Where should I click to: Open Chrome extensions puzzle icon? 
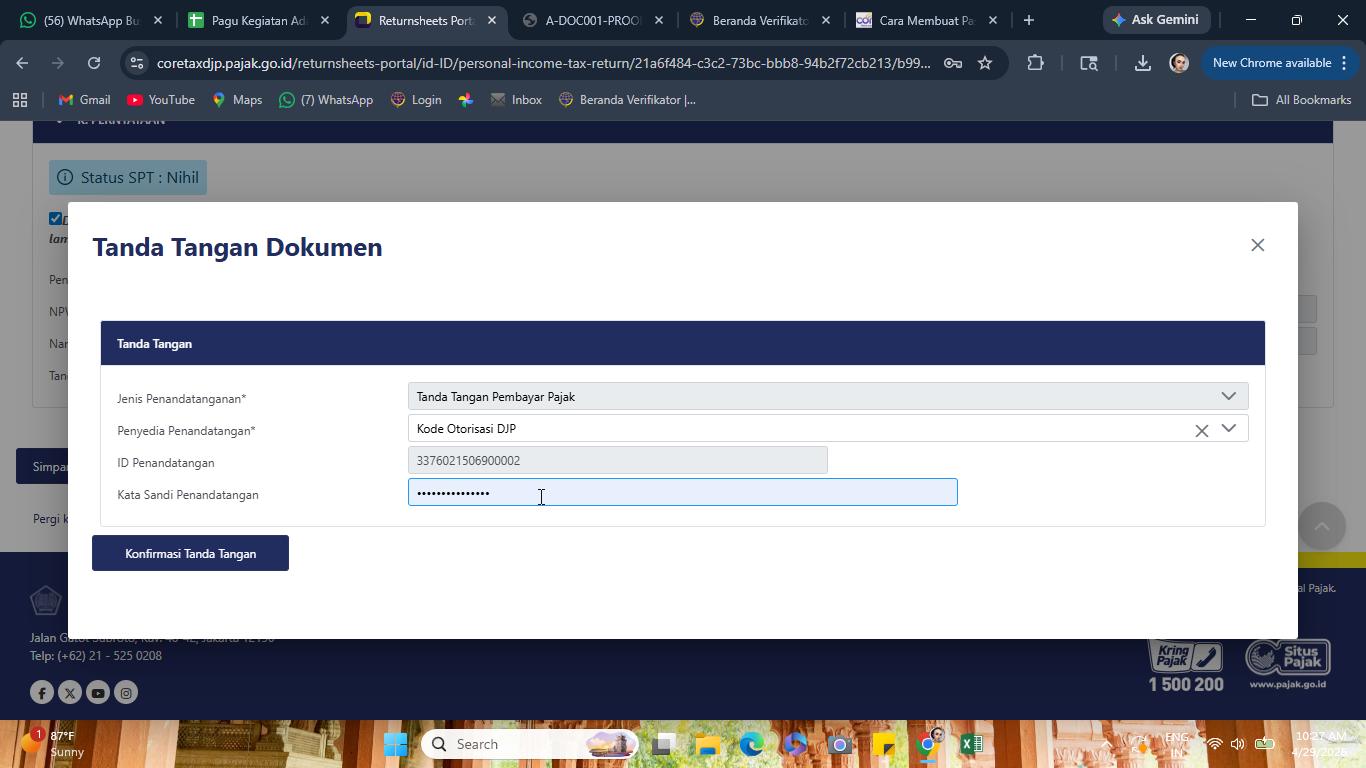[1035, 63]
